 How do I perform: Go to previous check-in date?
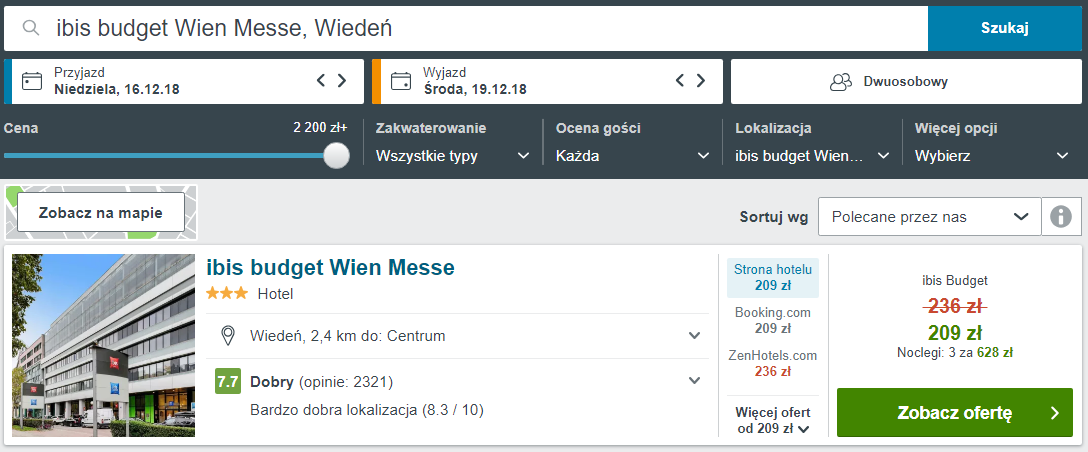click(321, 81)
